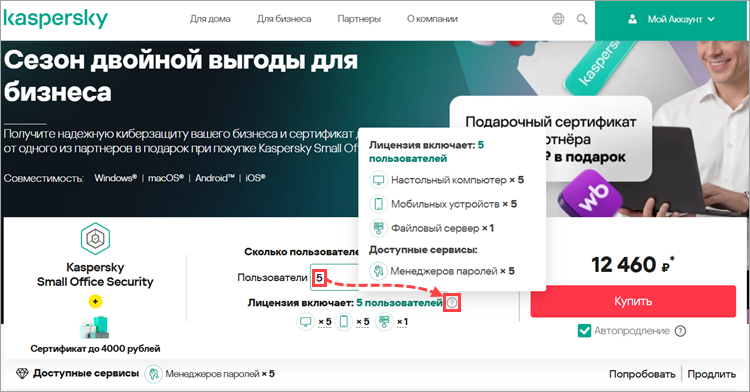The height and width of the screenshot is (392, 750).
Task: Click help icon next to 5 пользователей
Action: [452, 303]
